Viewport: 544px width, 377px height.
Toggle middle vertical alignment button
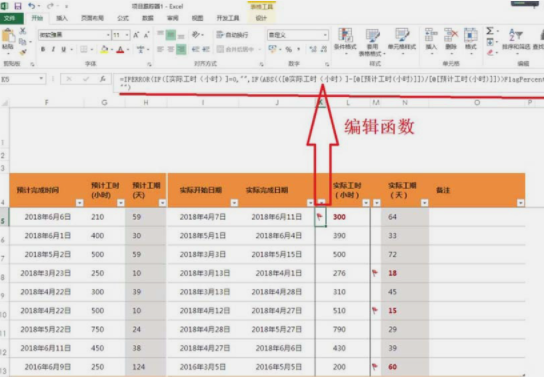point(171,35)
